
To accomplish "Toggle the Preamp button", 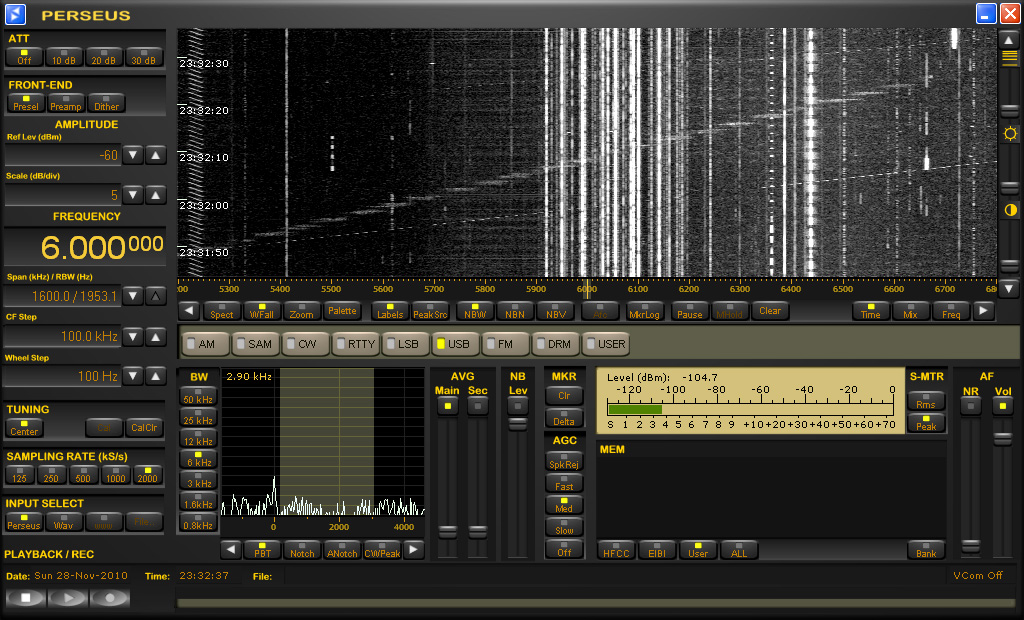I will coord(66,103).
